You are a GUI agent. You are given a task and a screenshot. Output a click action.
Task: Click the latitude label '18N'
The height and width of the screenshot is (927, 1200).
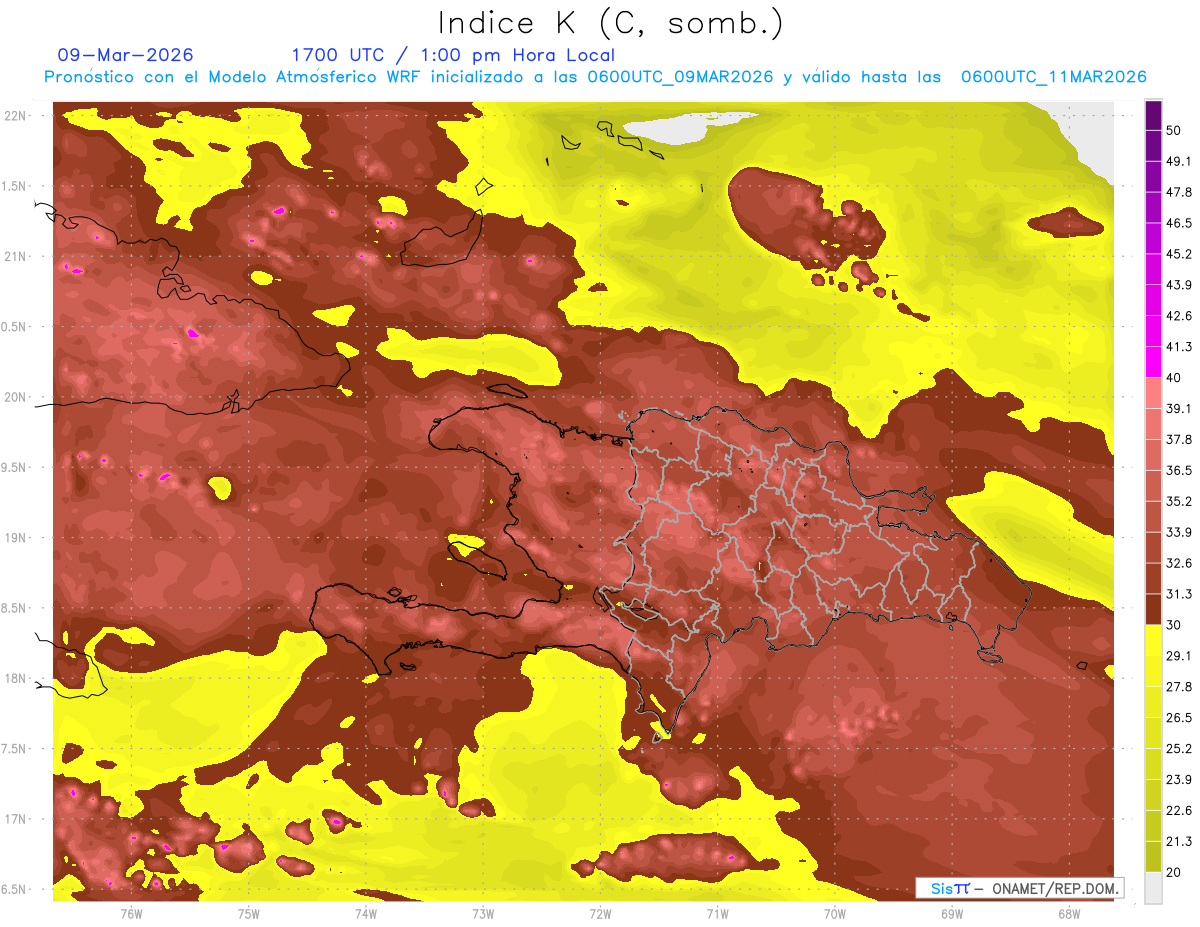(x=15, y=679)
